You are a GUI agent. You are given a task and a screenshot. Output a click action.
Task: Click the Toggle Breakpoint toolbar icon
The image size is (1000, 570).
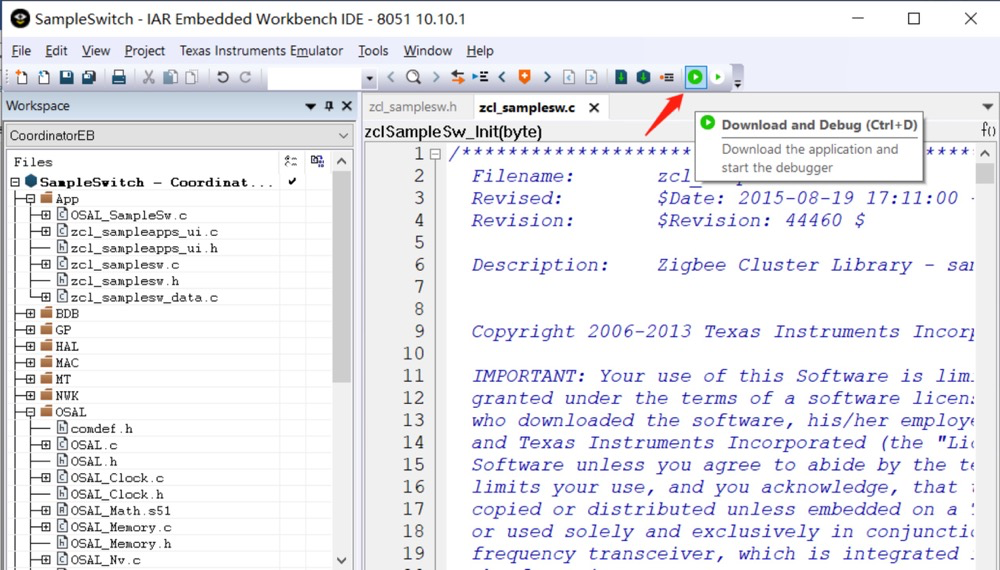667,77
